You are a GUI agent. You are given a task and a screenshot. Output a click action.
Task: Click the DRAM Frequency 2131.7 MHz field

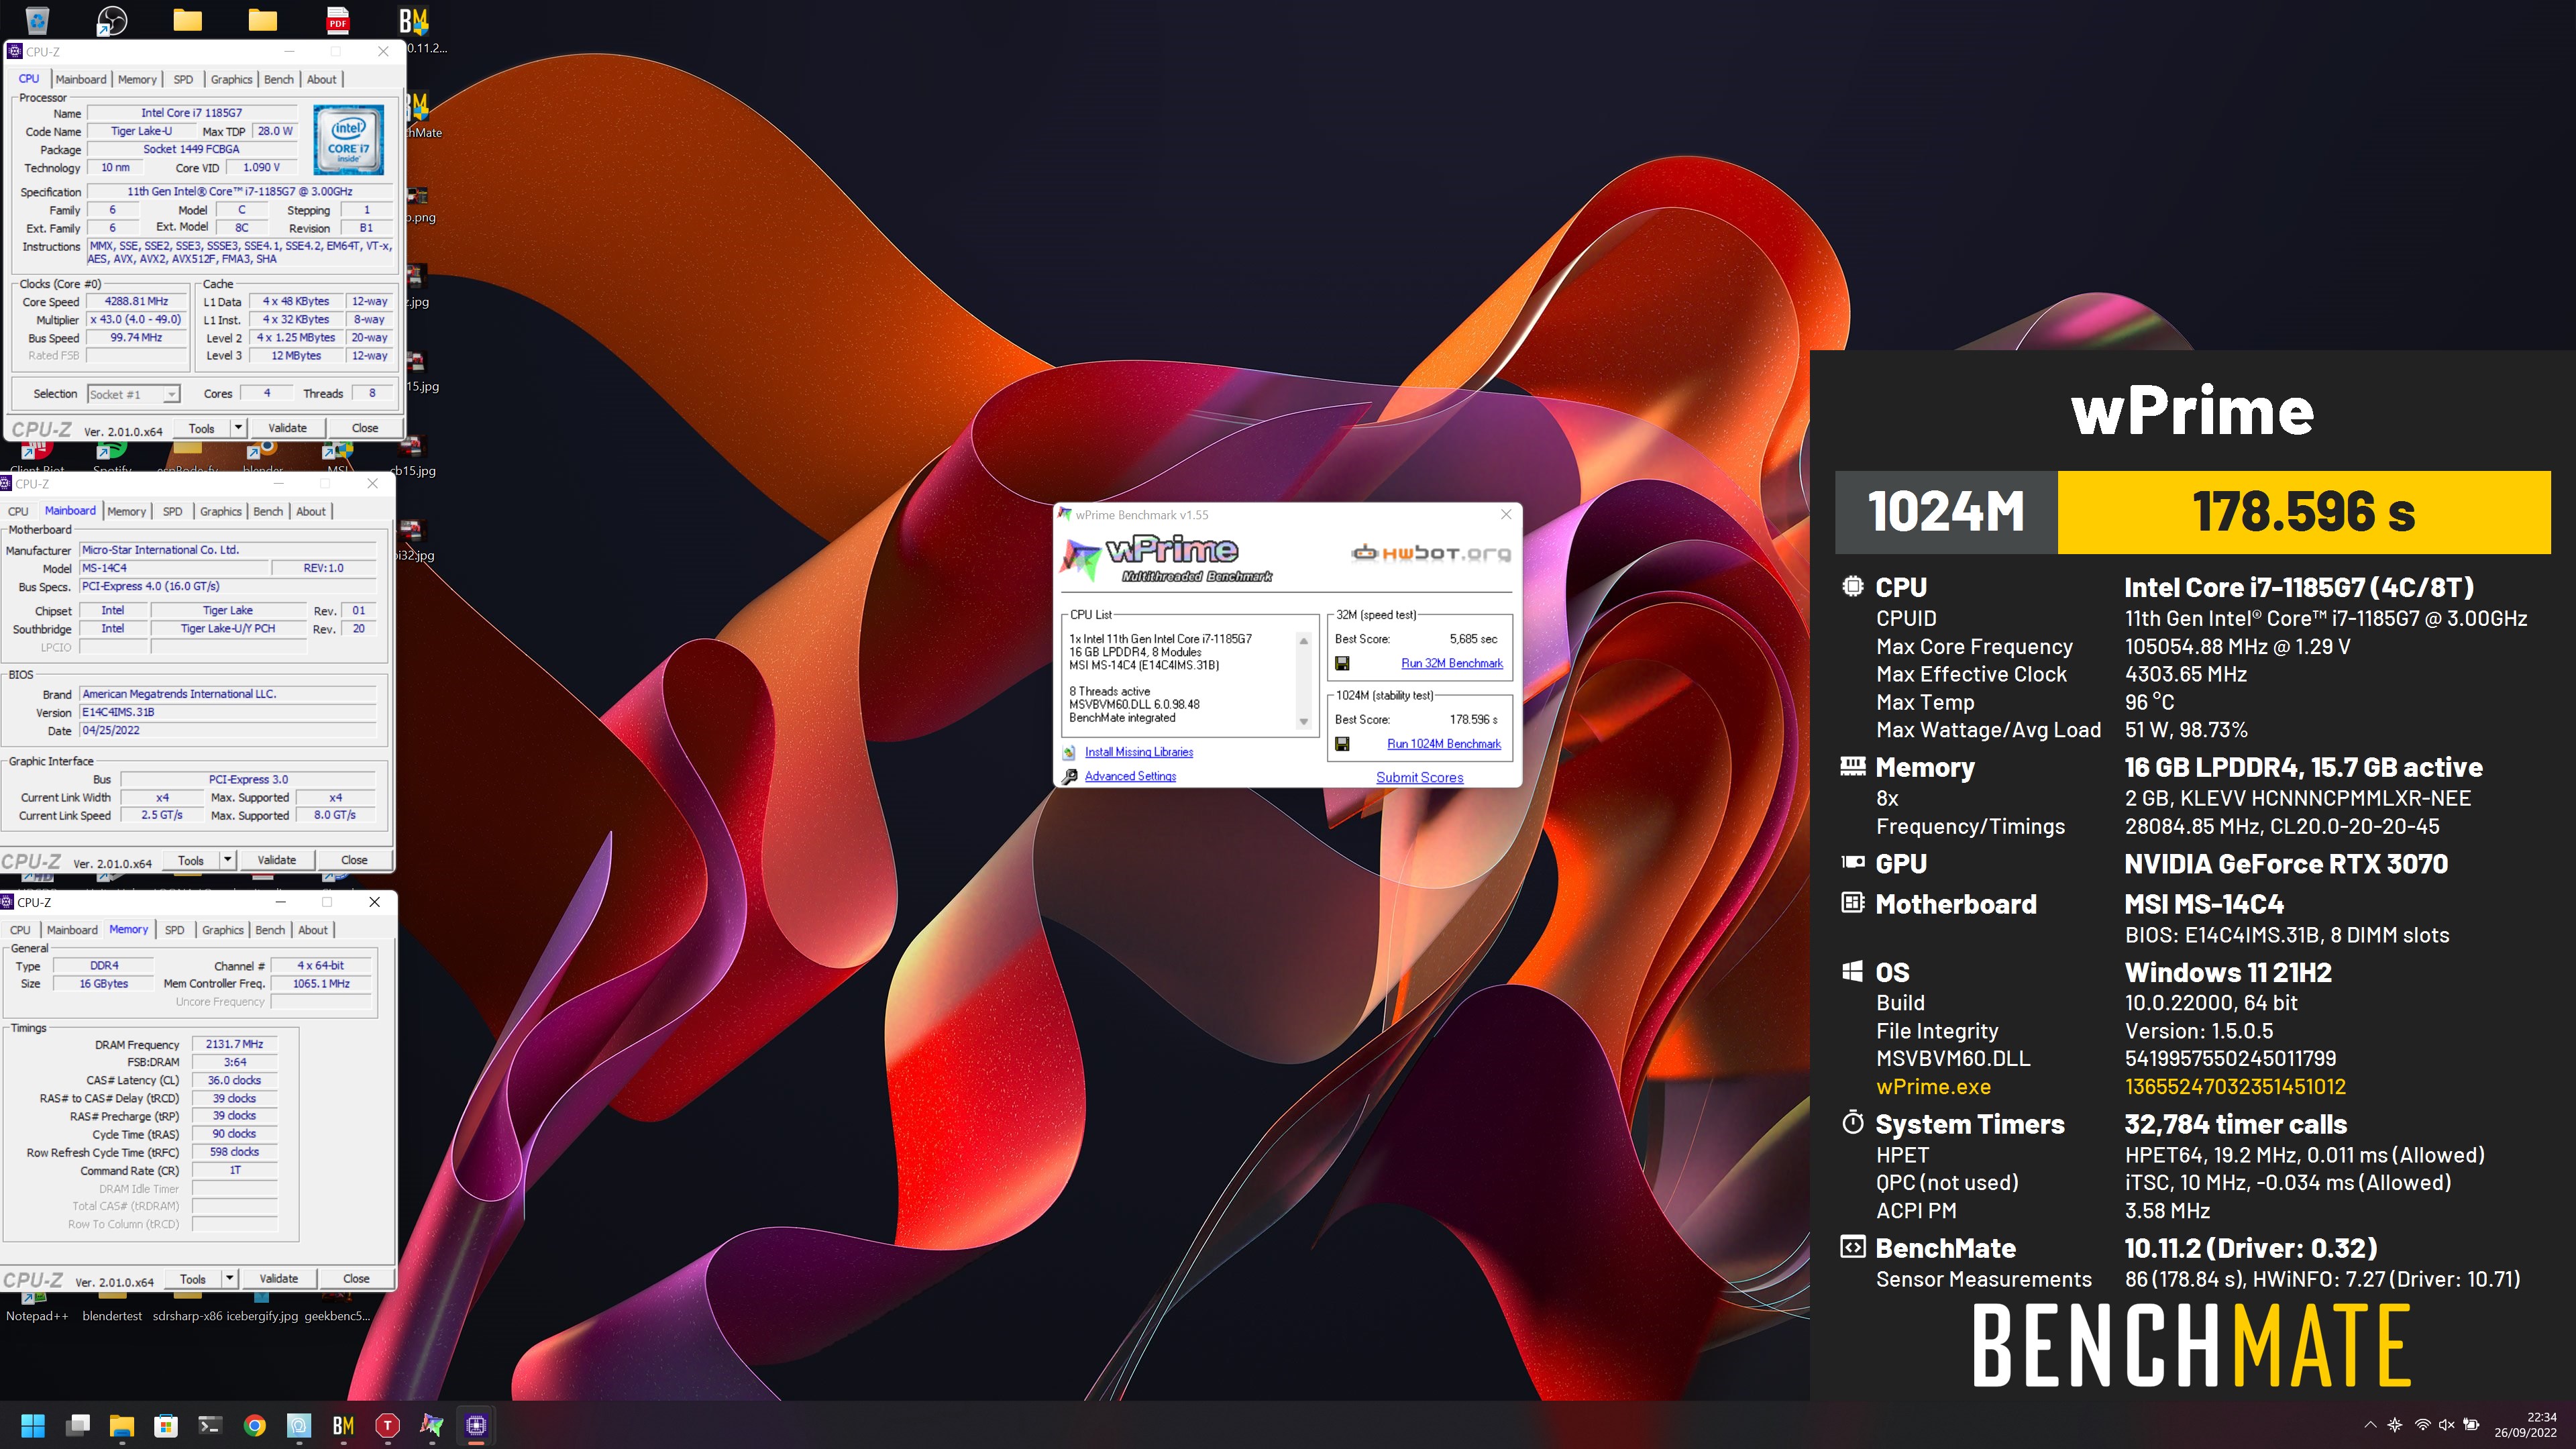[x=234, y=1044]
